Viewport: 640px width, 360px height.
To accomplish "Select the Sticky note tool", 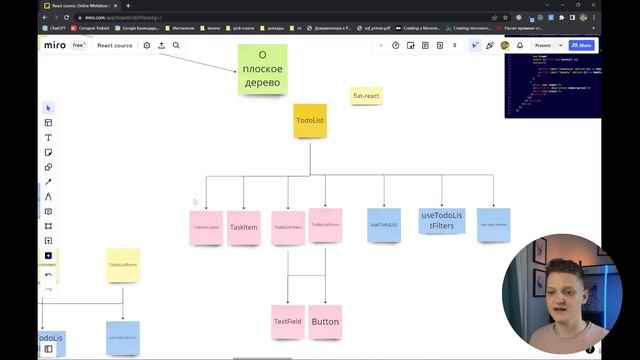I will 48,152.
